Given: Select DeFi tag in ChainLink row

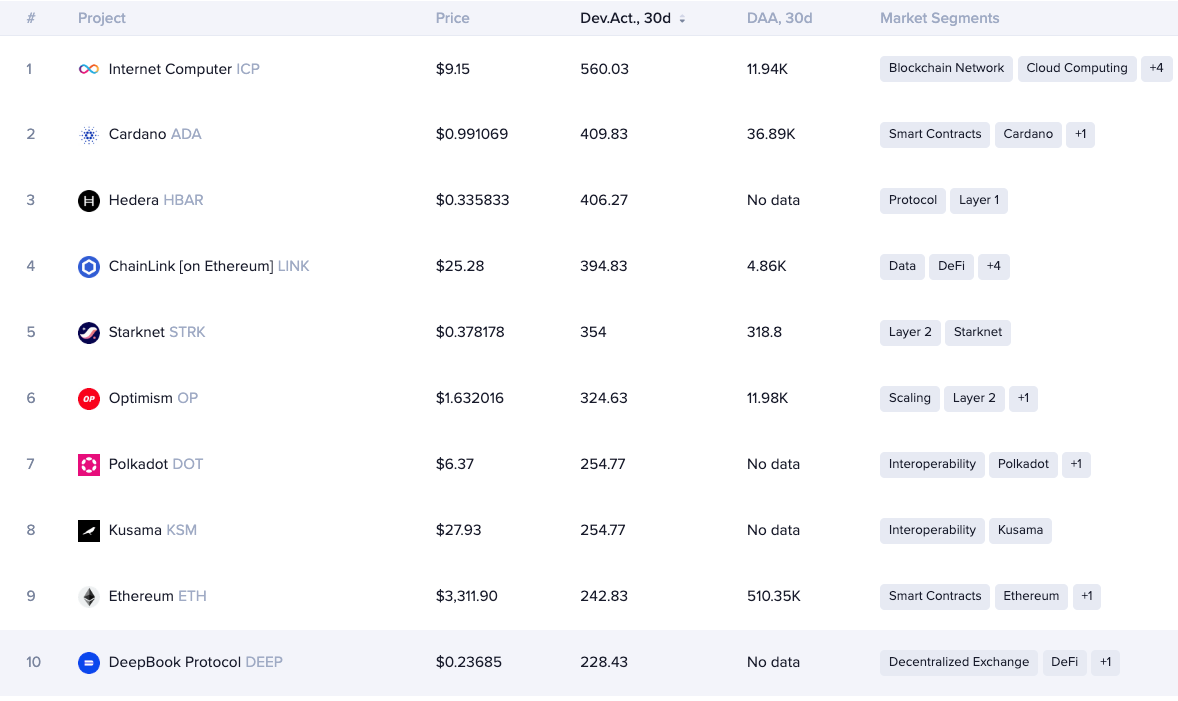Looking at the screenshot, I should click(x=951, y=267).
